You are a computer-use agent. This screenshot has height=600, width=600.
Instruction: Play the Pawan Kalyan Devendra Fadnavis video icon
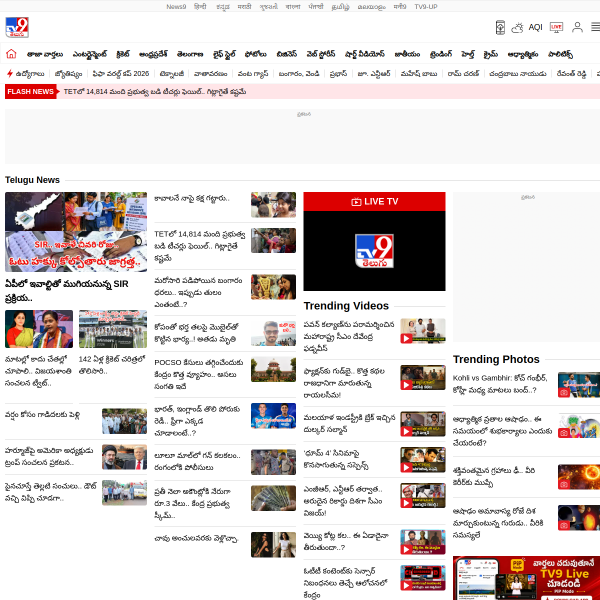click(x=406, y=339)
